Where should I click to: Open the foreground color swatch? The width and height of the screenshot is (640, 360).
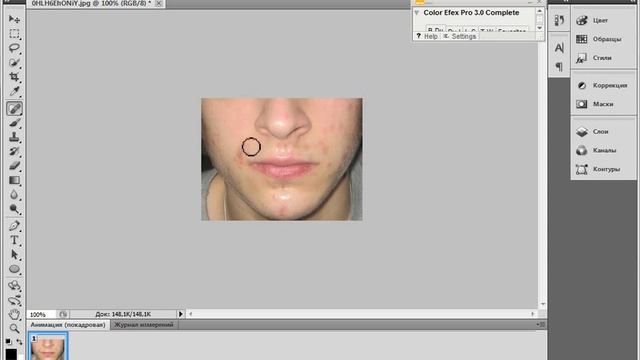pyautogui.click(x=11, y=354)
